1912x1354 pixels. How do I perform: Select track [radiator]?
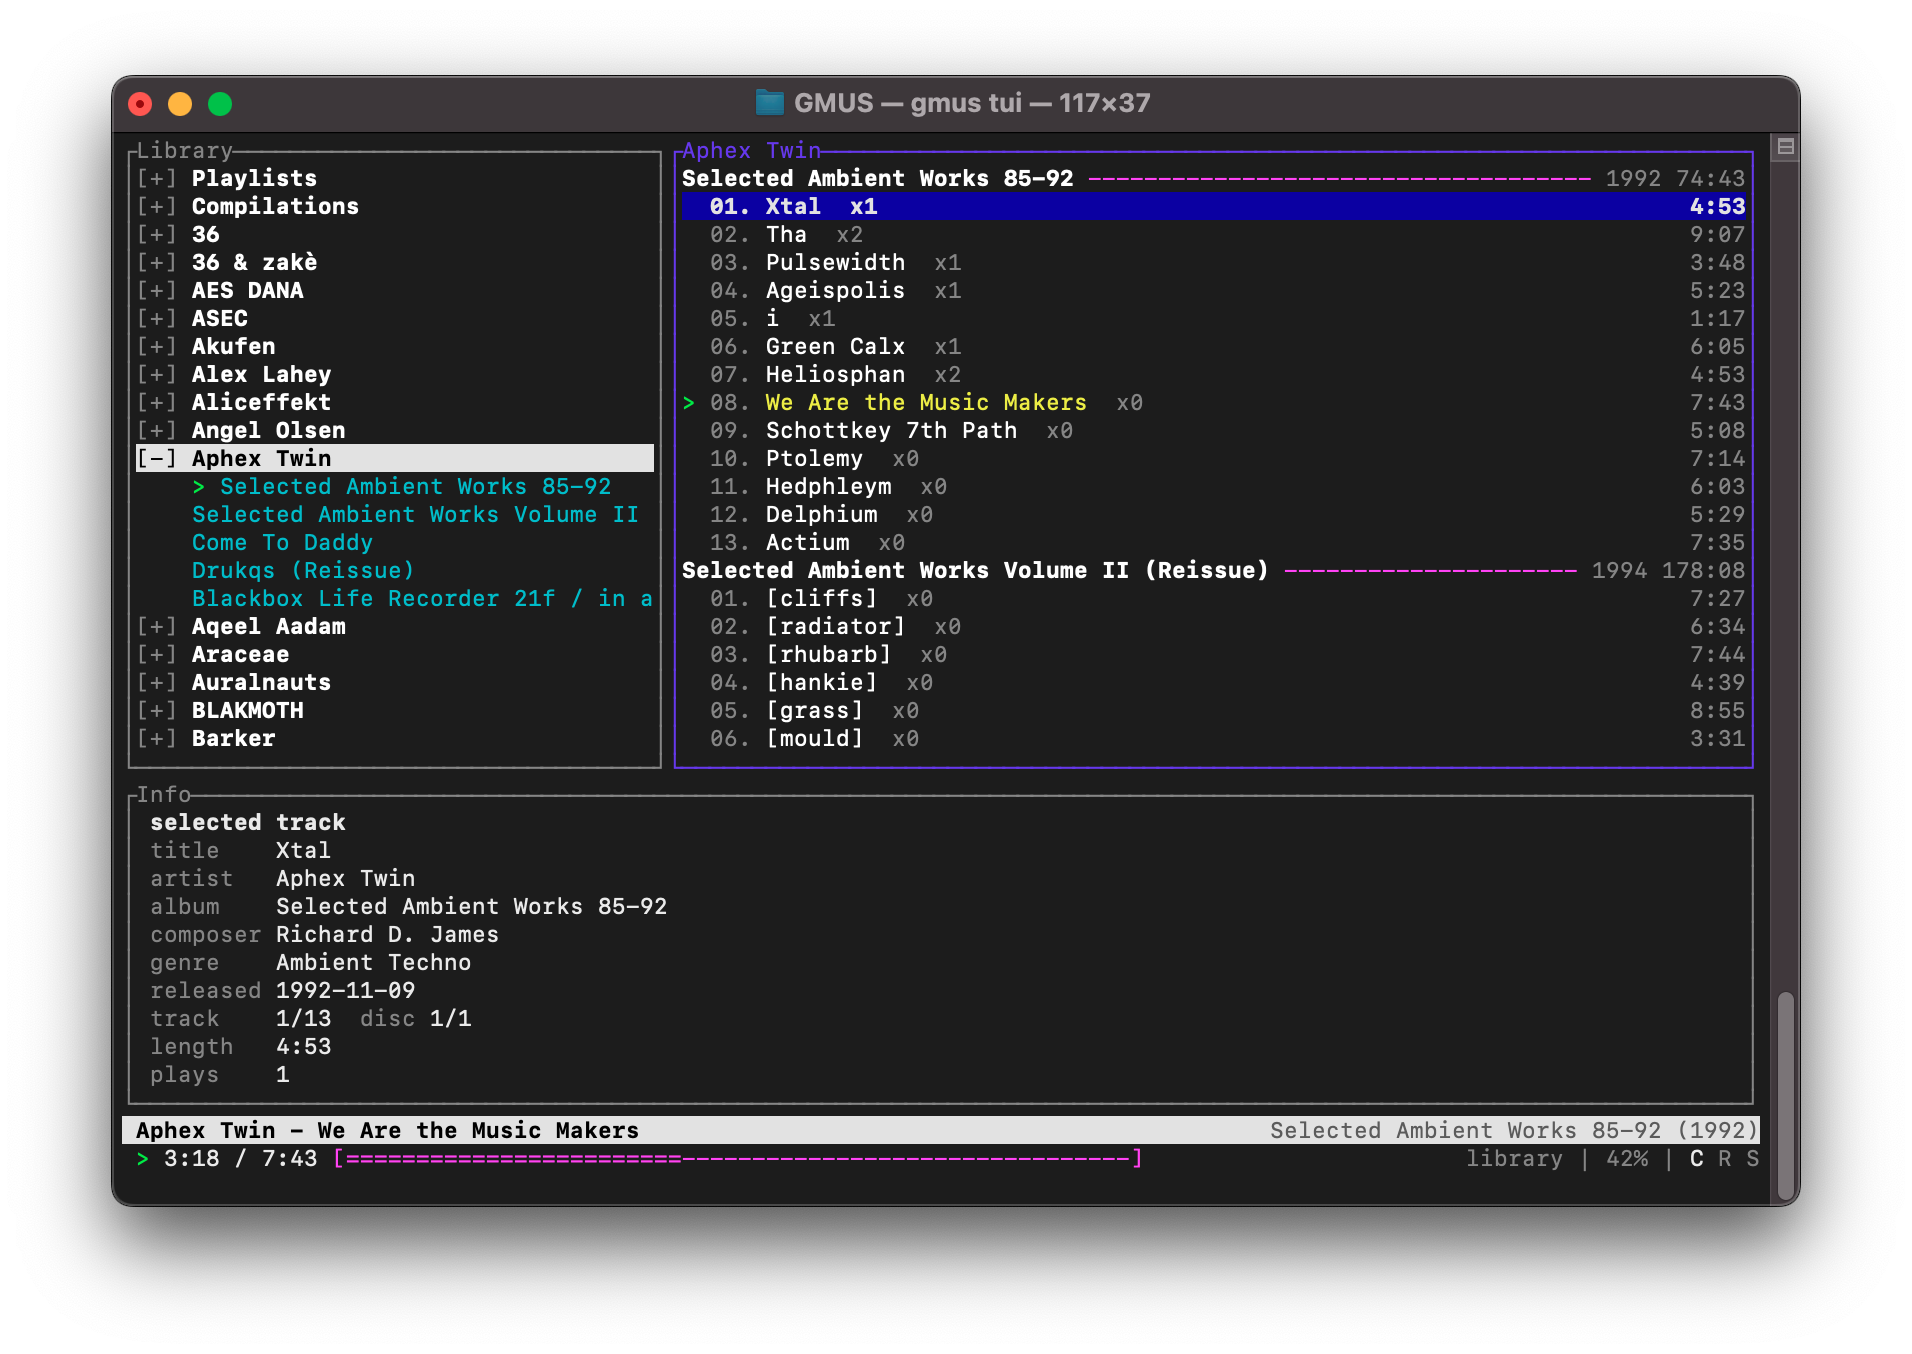pyautogui.click(x=1213, y=627)
